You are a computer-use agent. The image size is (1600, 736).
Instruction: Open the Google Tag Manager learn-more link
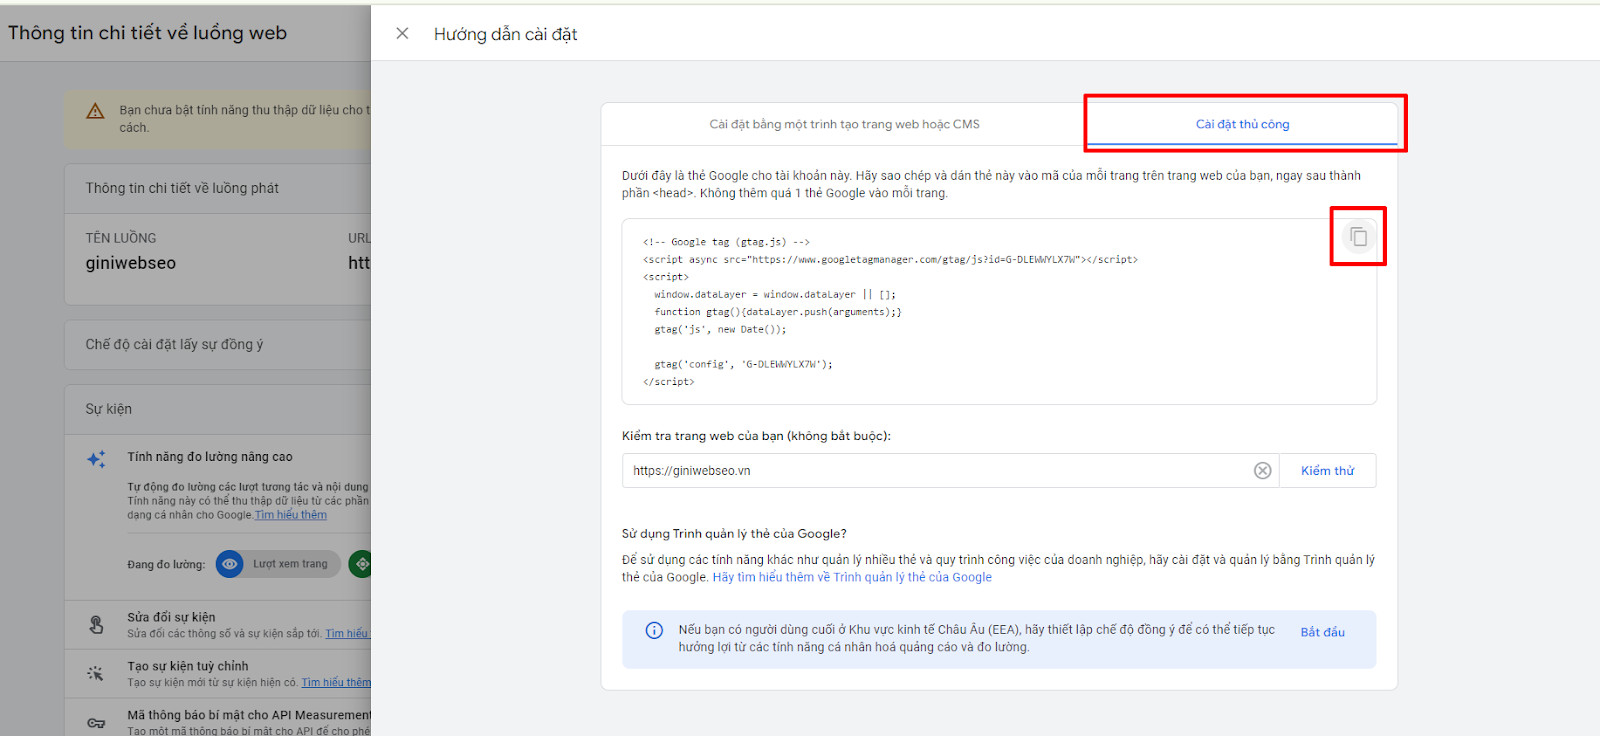coord(852,577)
